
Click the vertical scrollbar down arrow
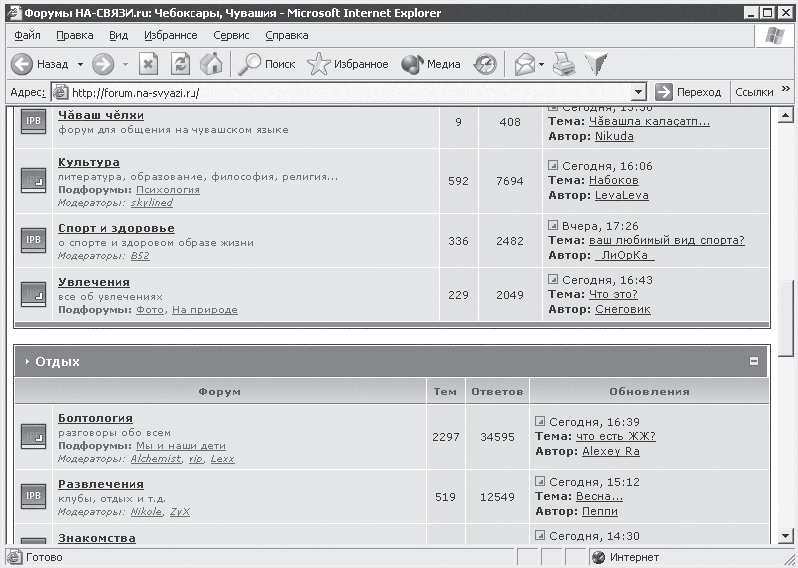(787, 537)
